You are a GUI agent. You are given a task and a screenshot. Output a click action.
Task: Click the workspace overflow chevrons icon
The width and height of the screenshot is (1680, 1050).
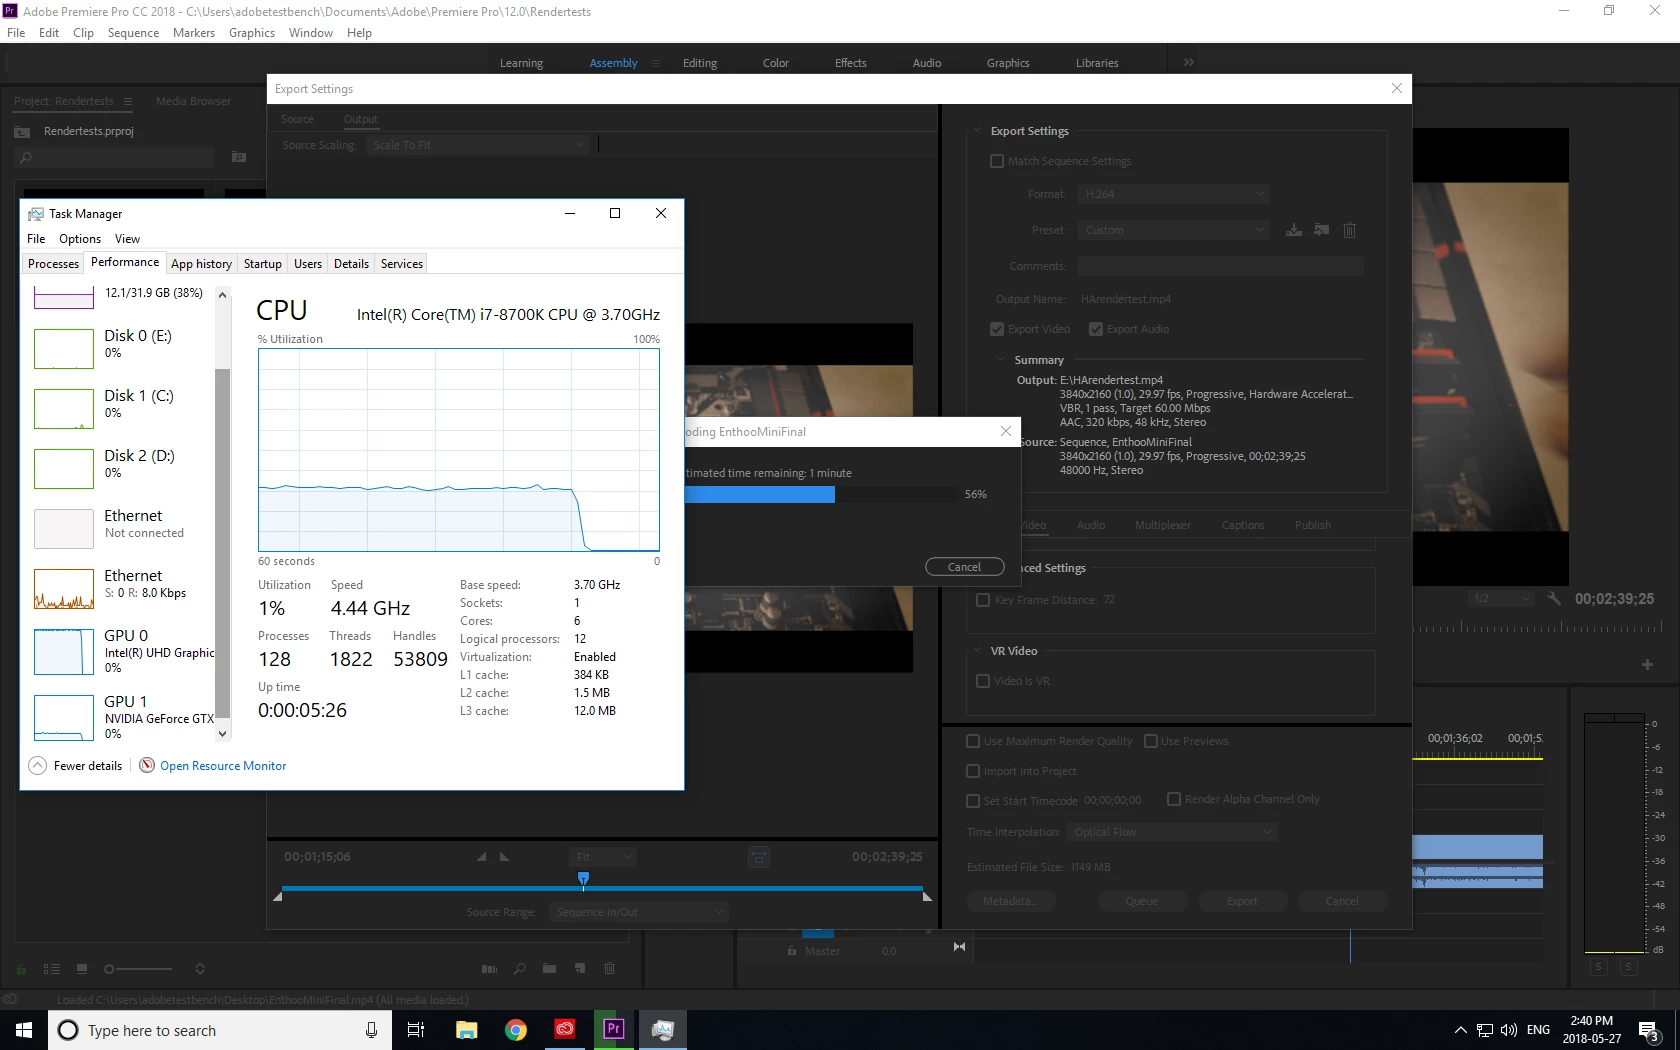[1189, 62]
